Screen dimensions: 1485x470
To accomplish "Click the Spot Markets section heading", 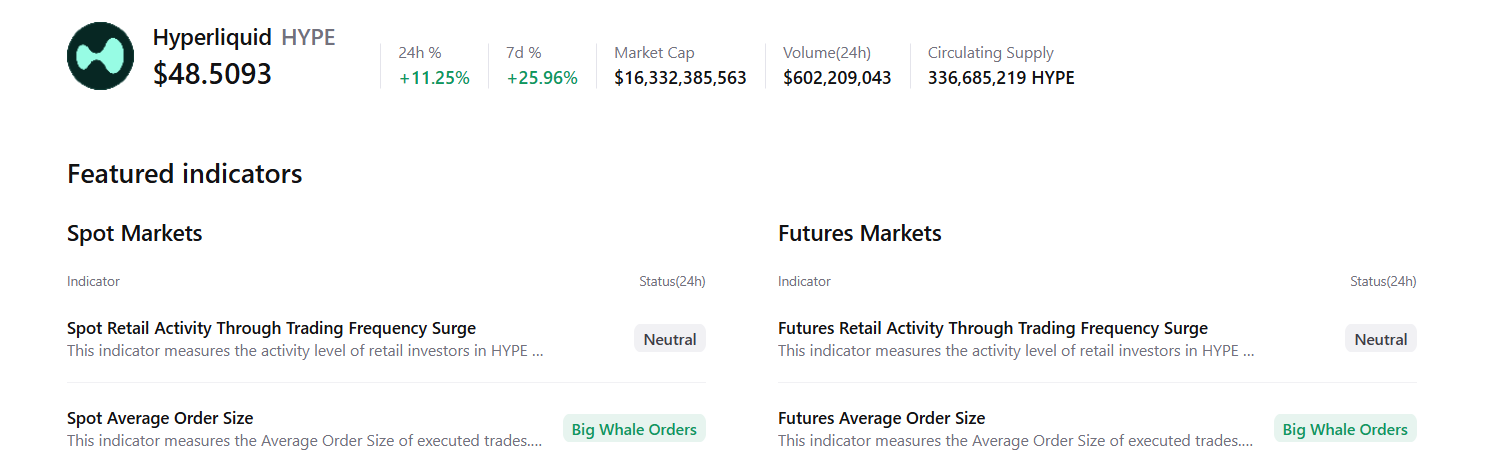I will (135, 234).
